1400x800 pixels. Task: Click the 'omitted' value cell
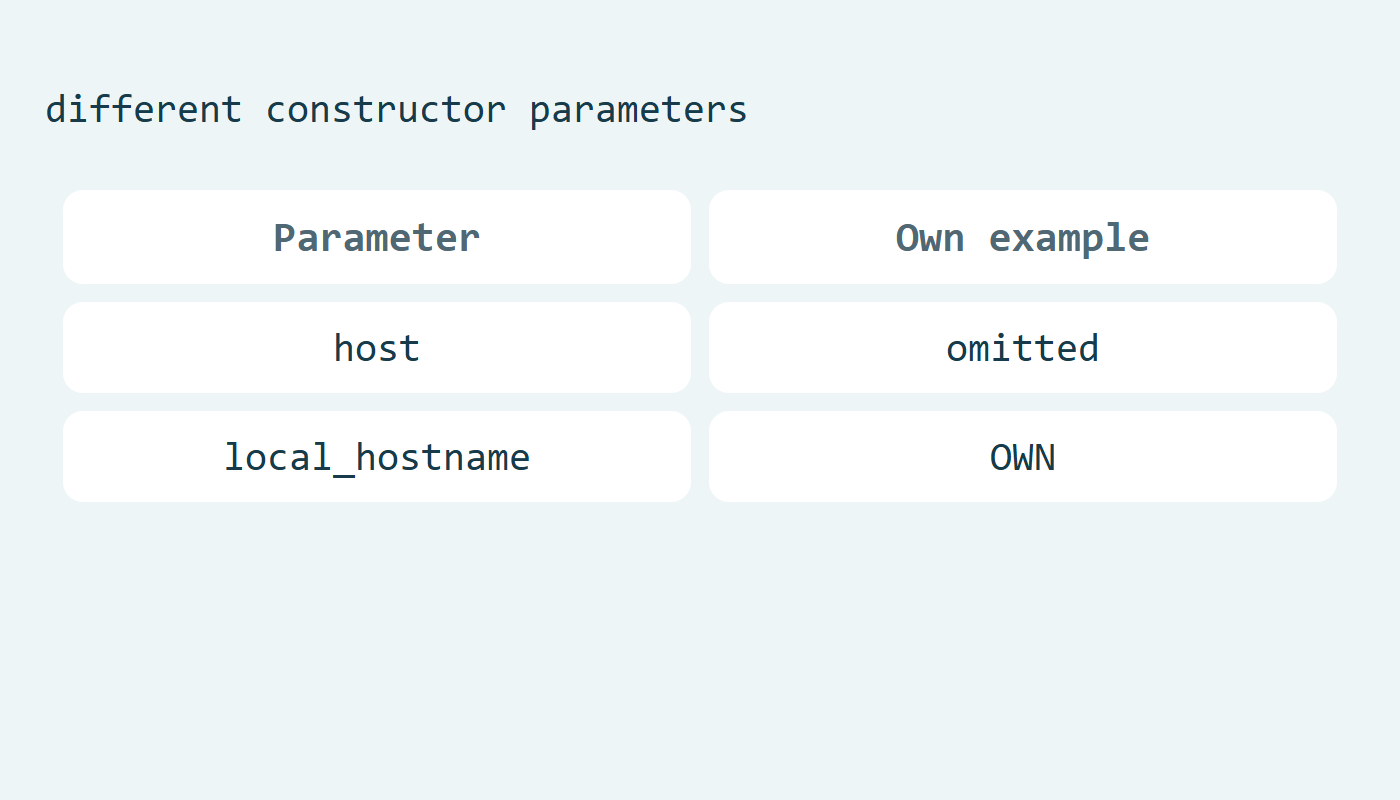pos(1023,347)
